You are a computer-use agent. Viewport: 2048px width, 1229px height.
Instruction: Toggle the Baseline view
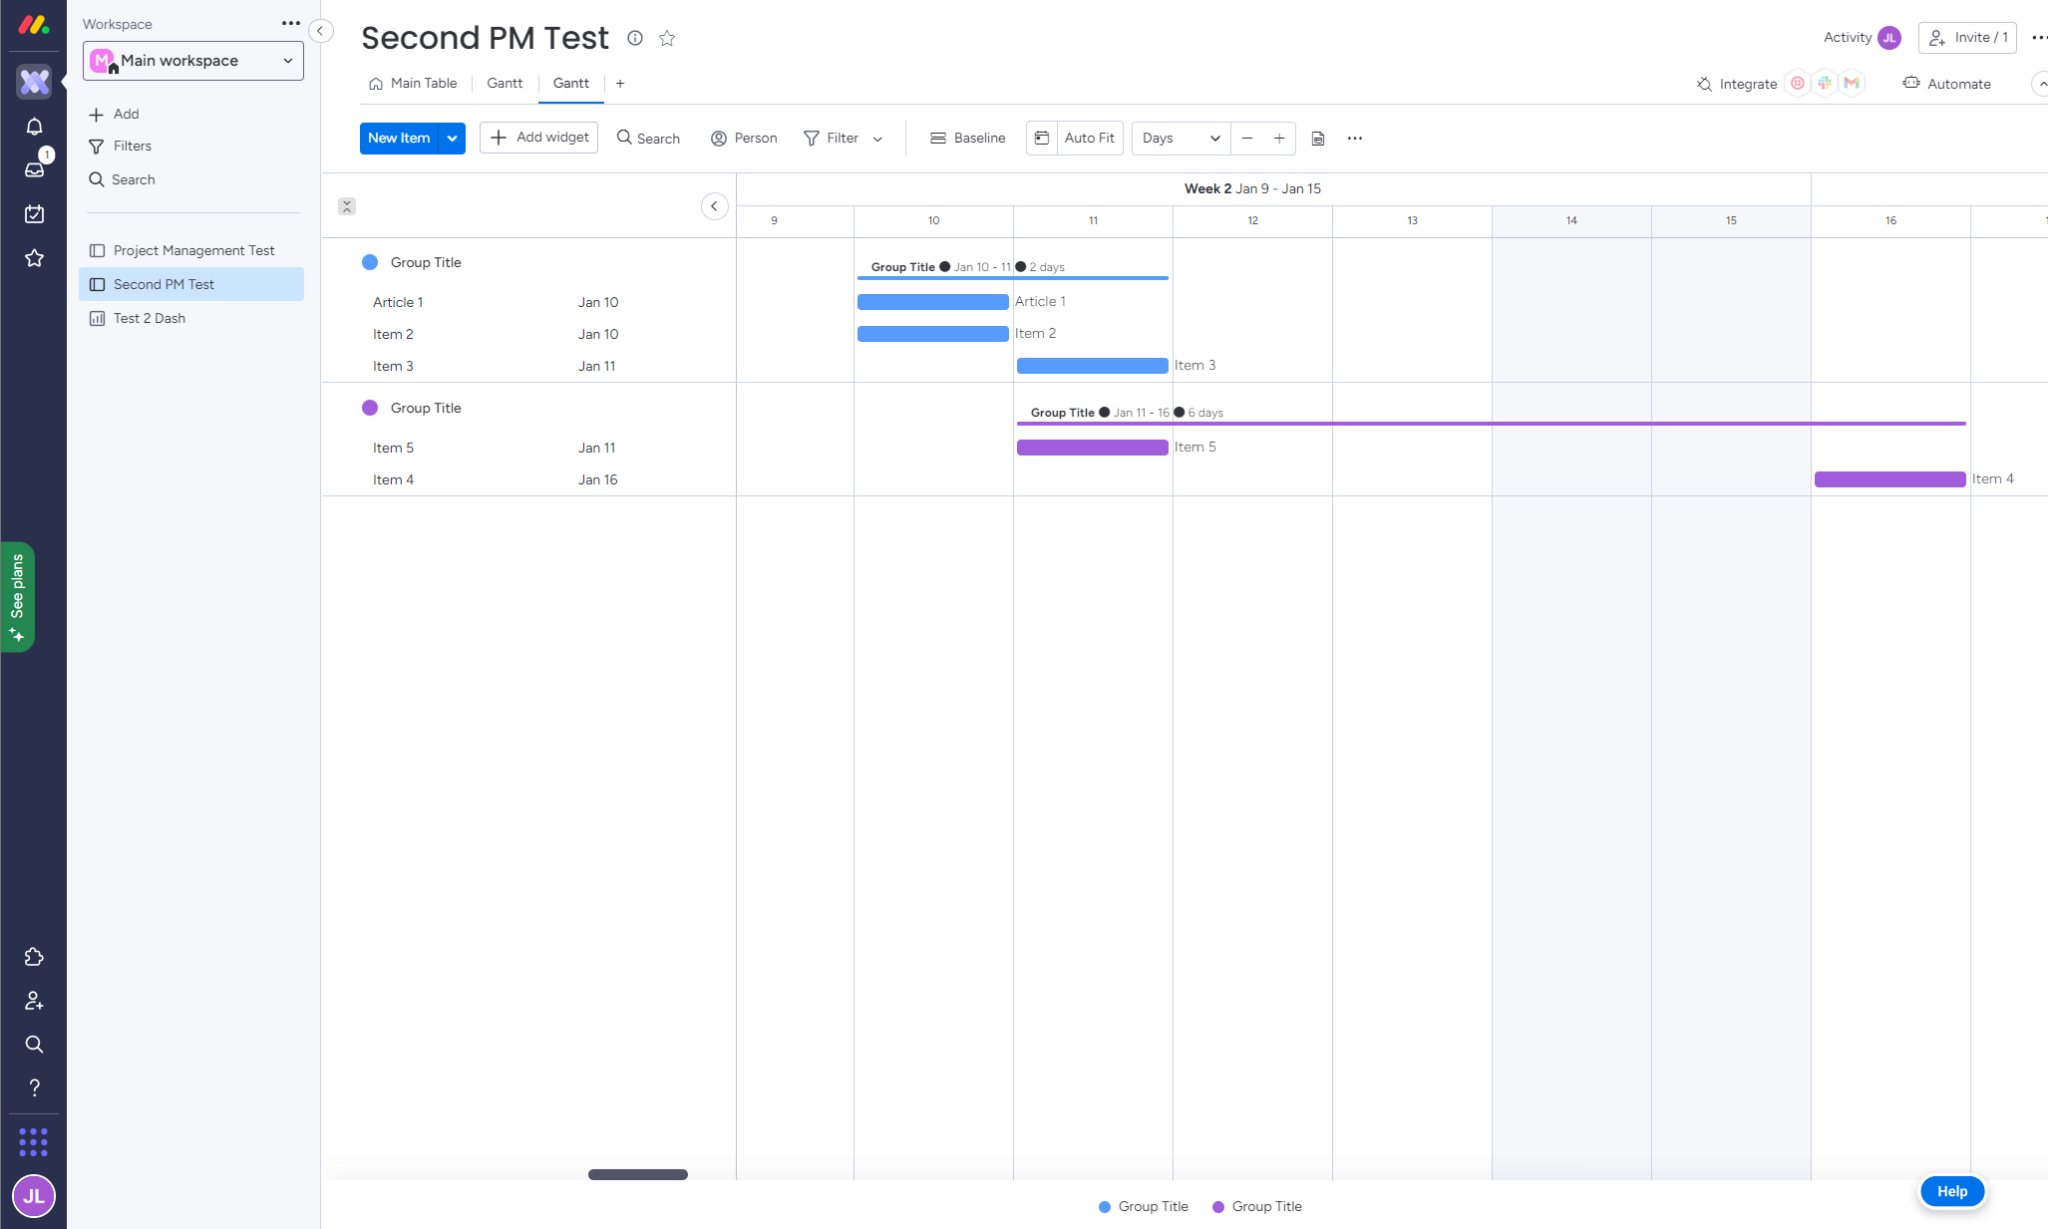[966, 138]
